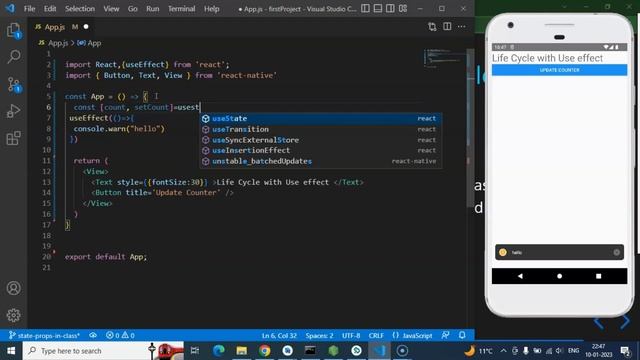Toggle the primary side bar layout icon
The image size is (640, 360).
pyautogui.click(x=365, y=8)
